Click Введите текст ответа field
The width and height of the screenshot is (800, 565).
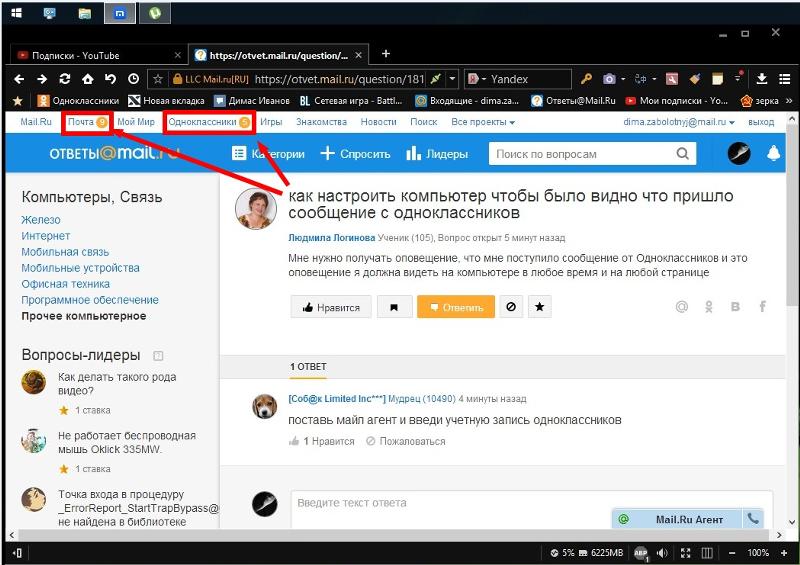tap(532, 508)
